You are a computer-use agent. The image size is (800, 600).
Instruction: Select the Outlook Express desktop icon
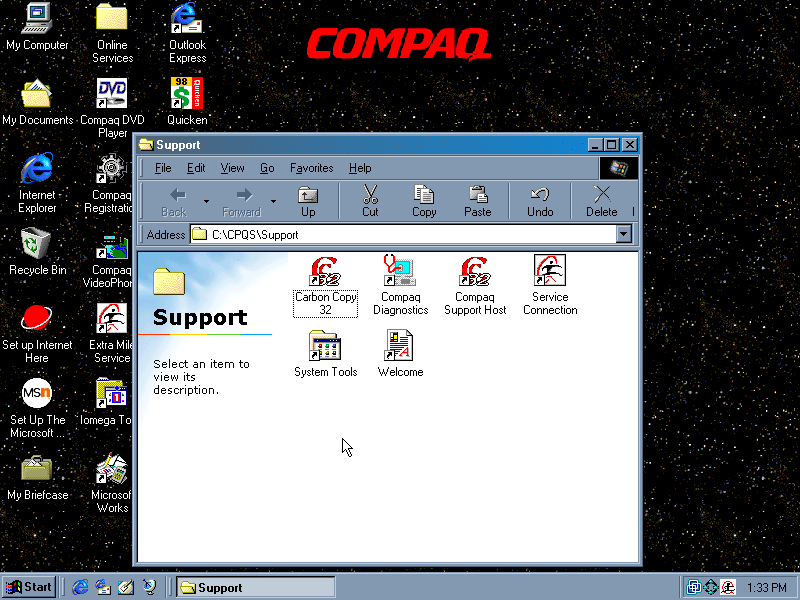click(187, 33)
